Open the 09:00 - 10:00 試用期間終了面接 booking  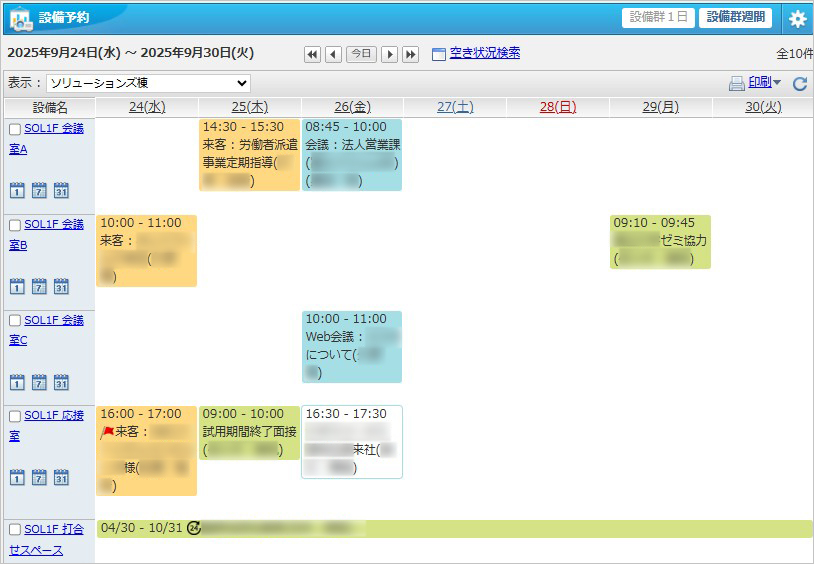pos(250,433)
